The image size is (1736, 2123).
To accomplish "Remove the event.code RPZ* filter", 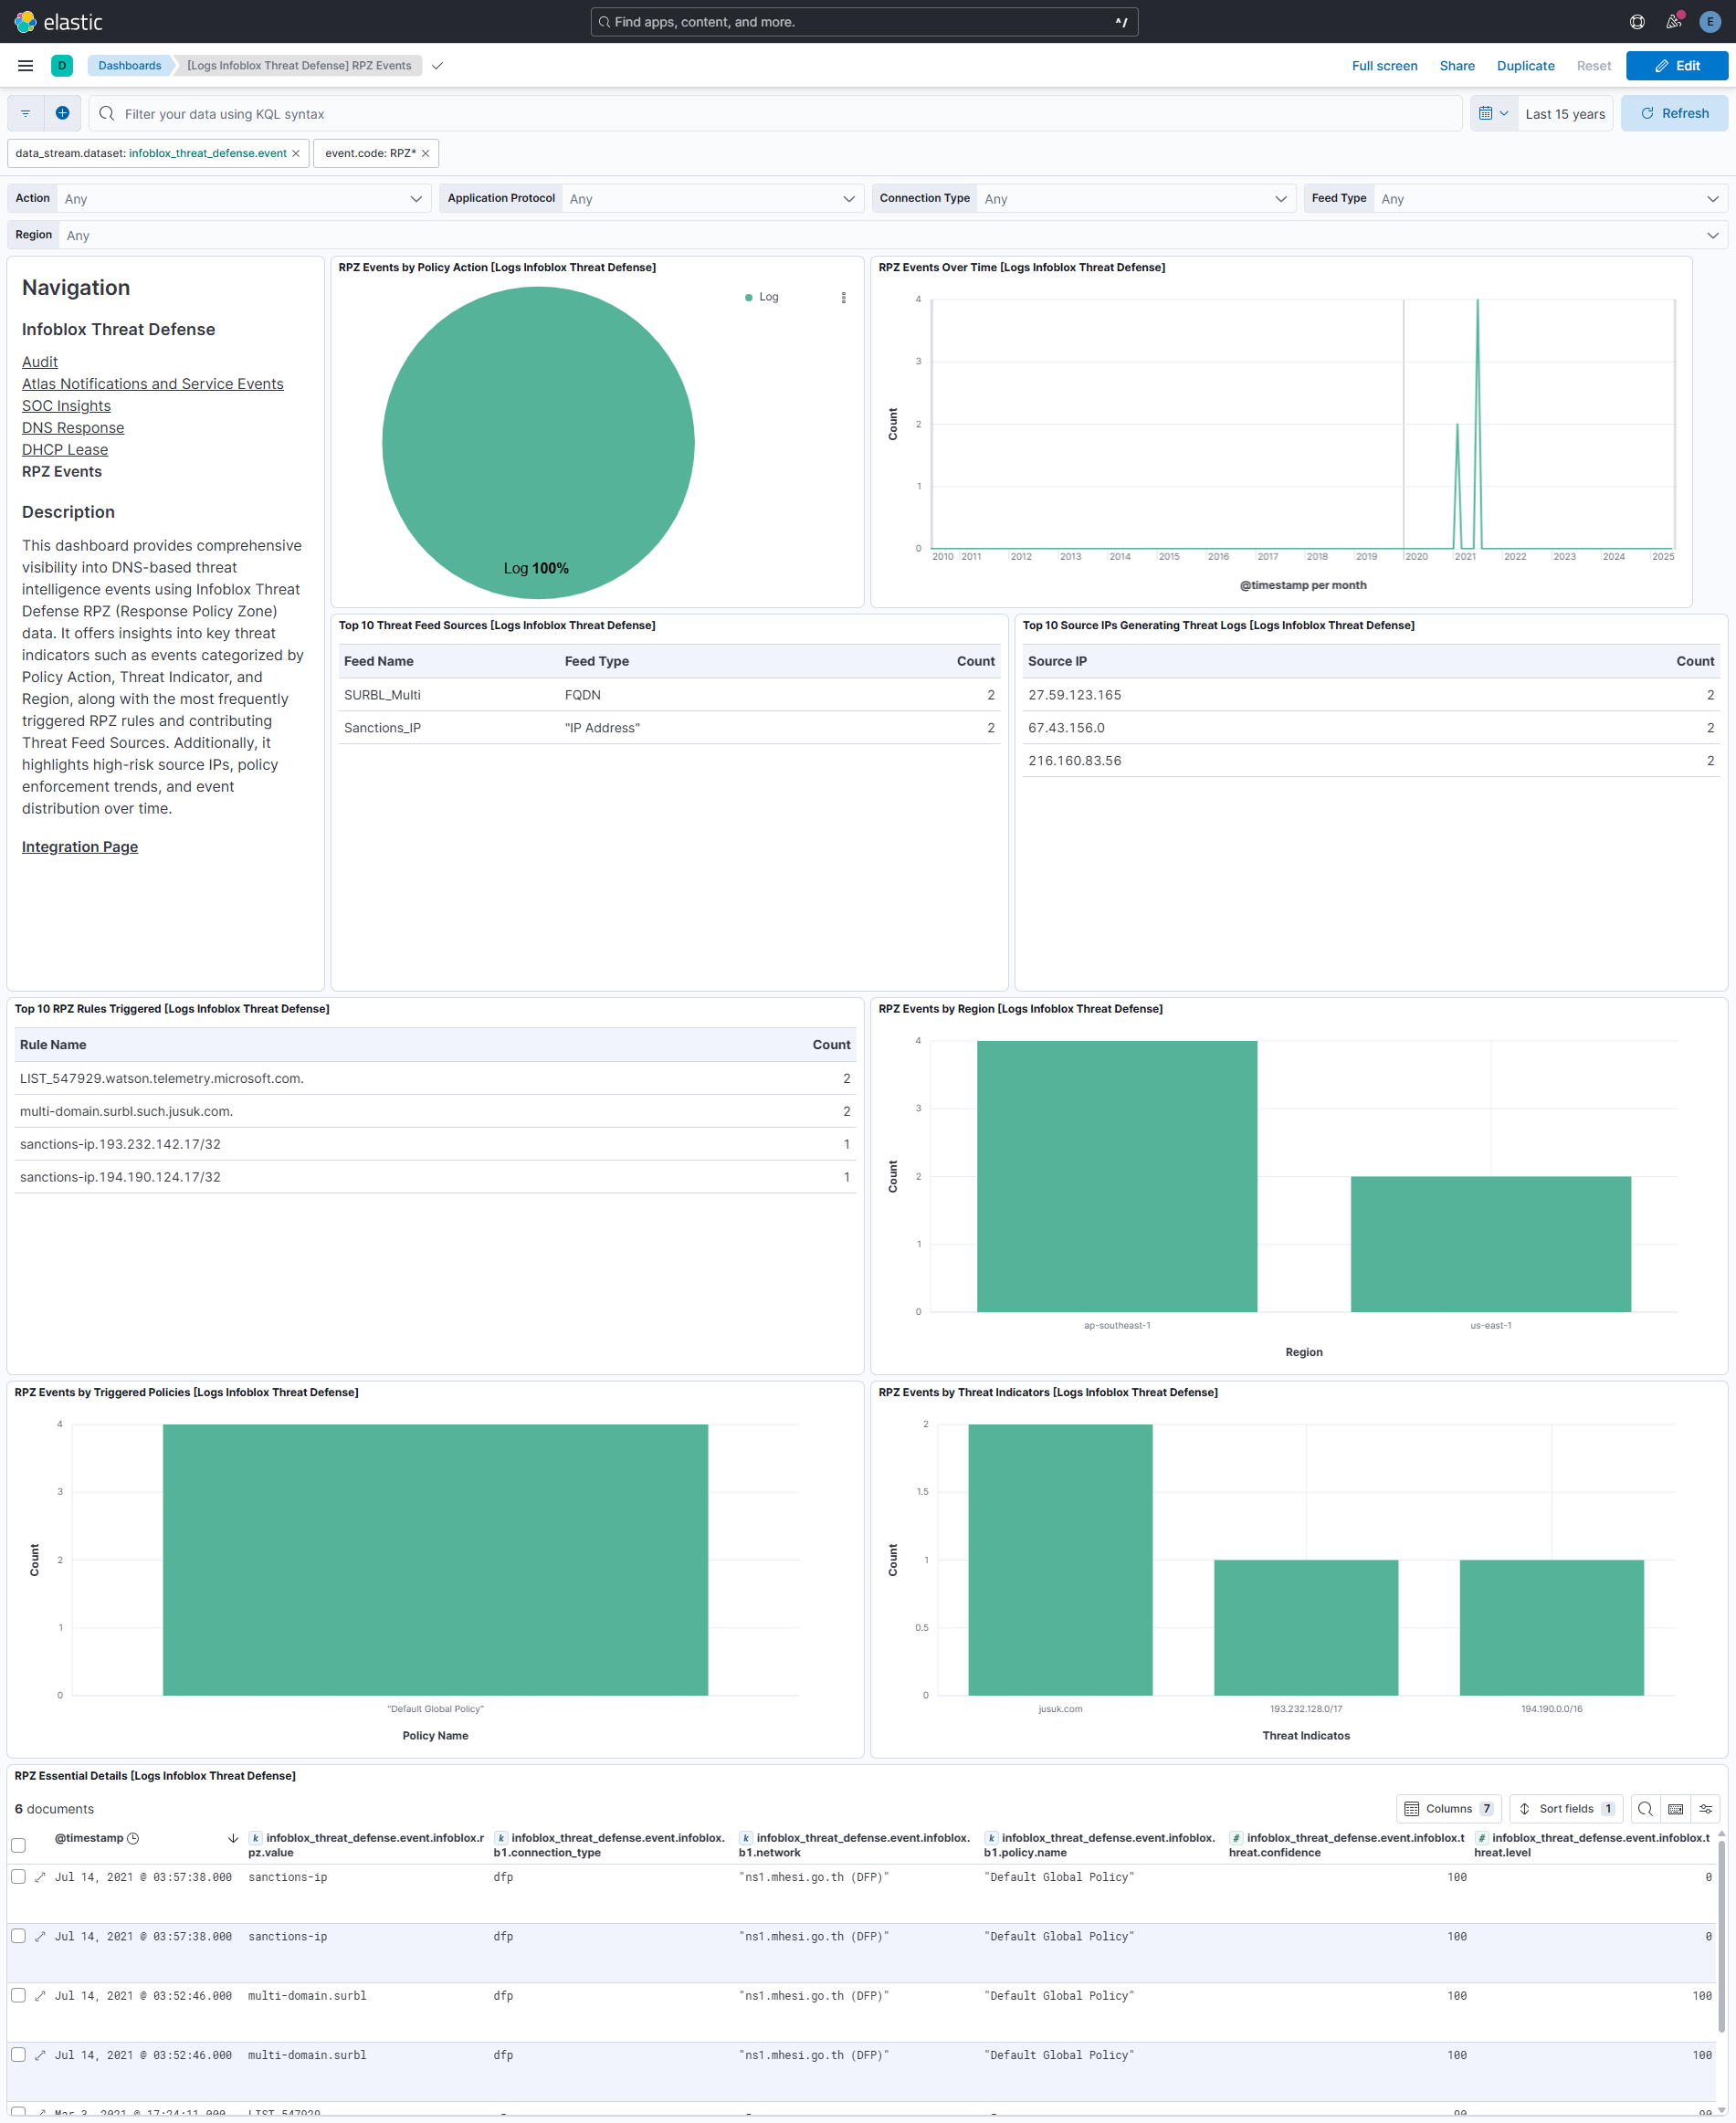I will tap(426, 153).
